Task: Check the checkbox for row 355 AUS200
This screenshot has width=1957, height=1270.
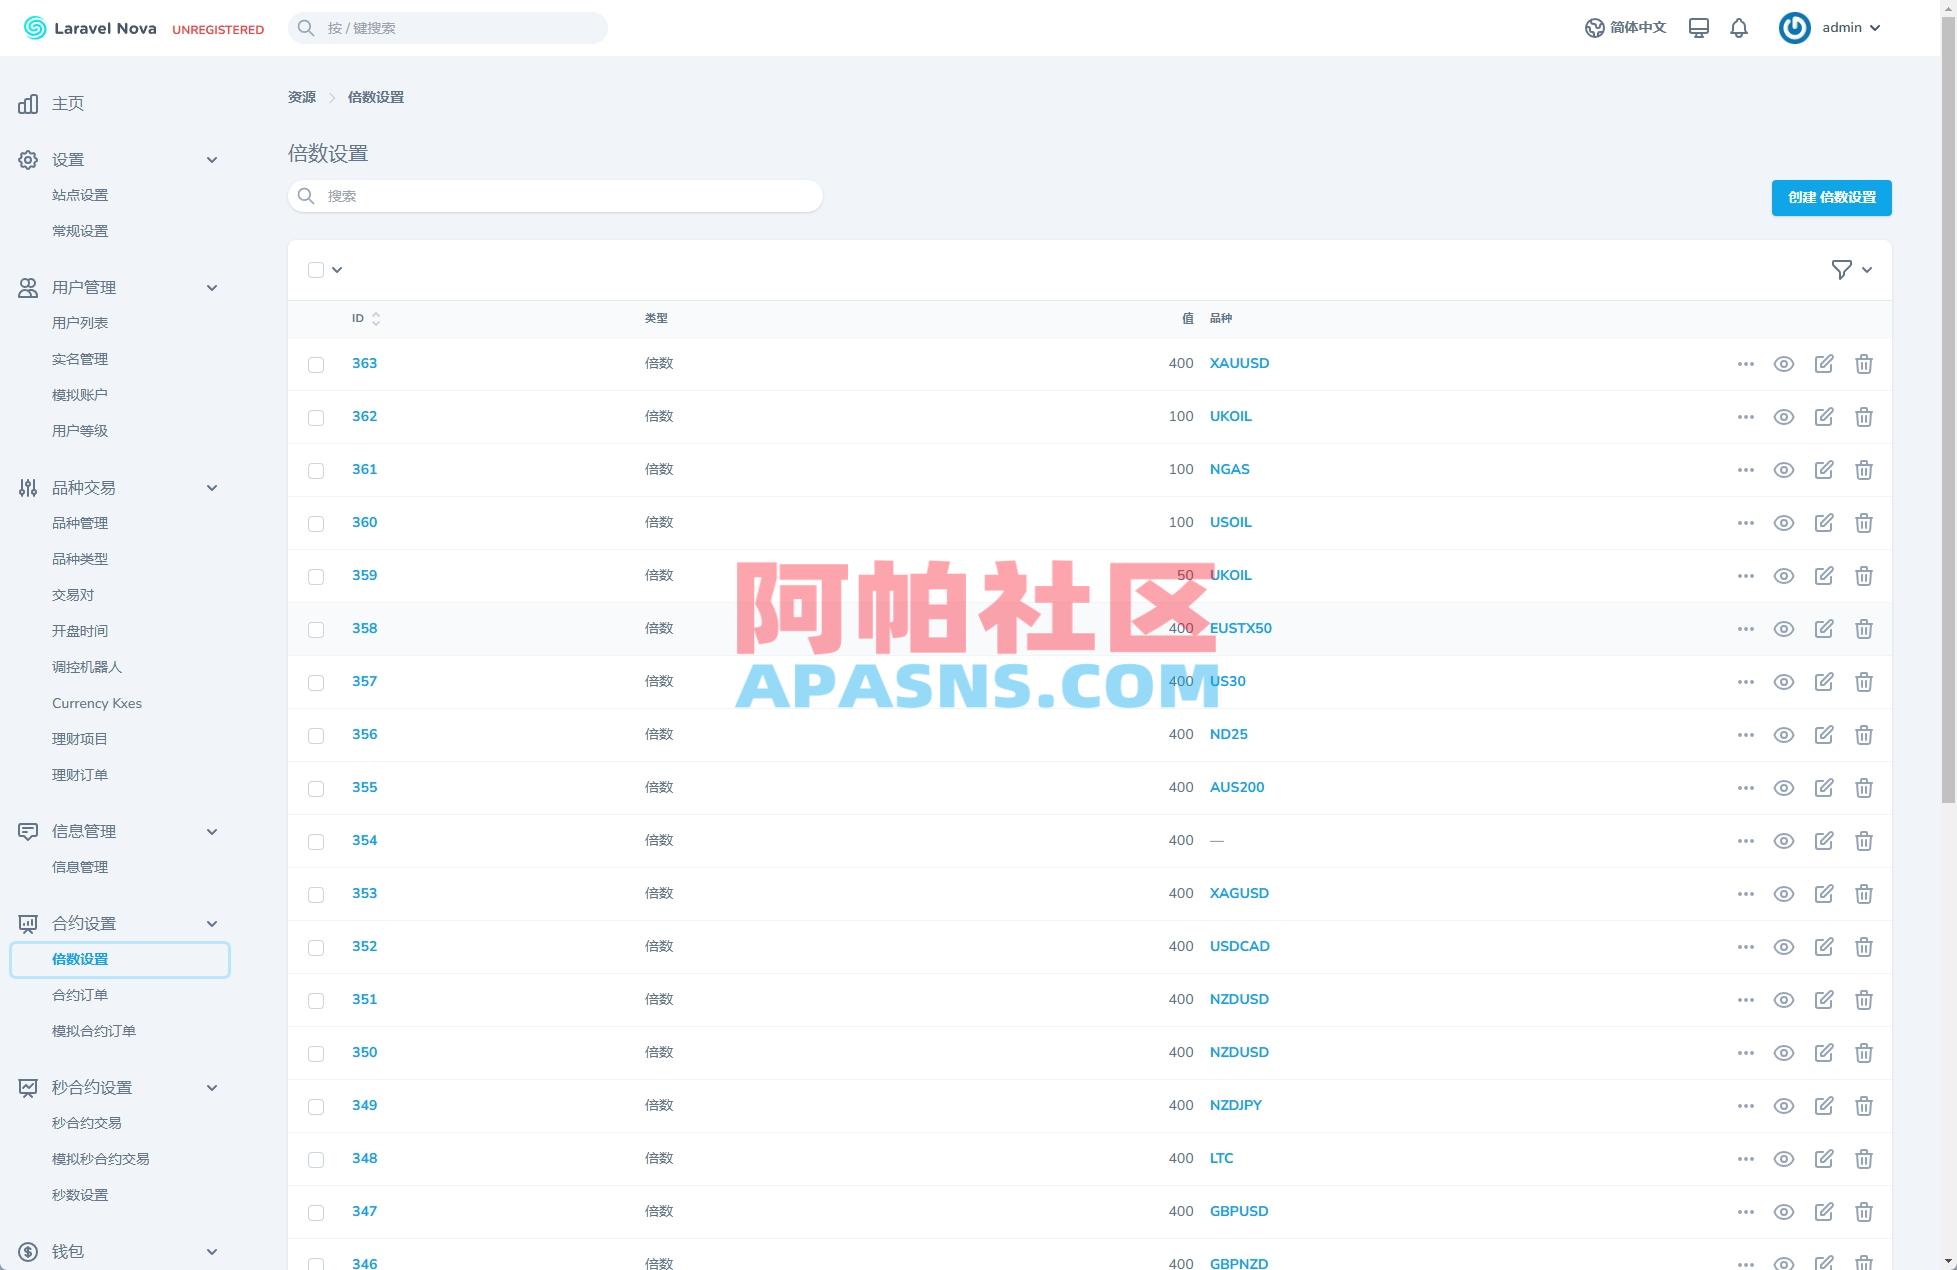Action: pyautogui.click(x=316, y=788)
